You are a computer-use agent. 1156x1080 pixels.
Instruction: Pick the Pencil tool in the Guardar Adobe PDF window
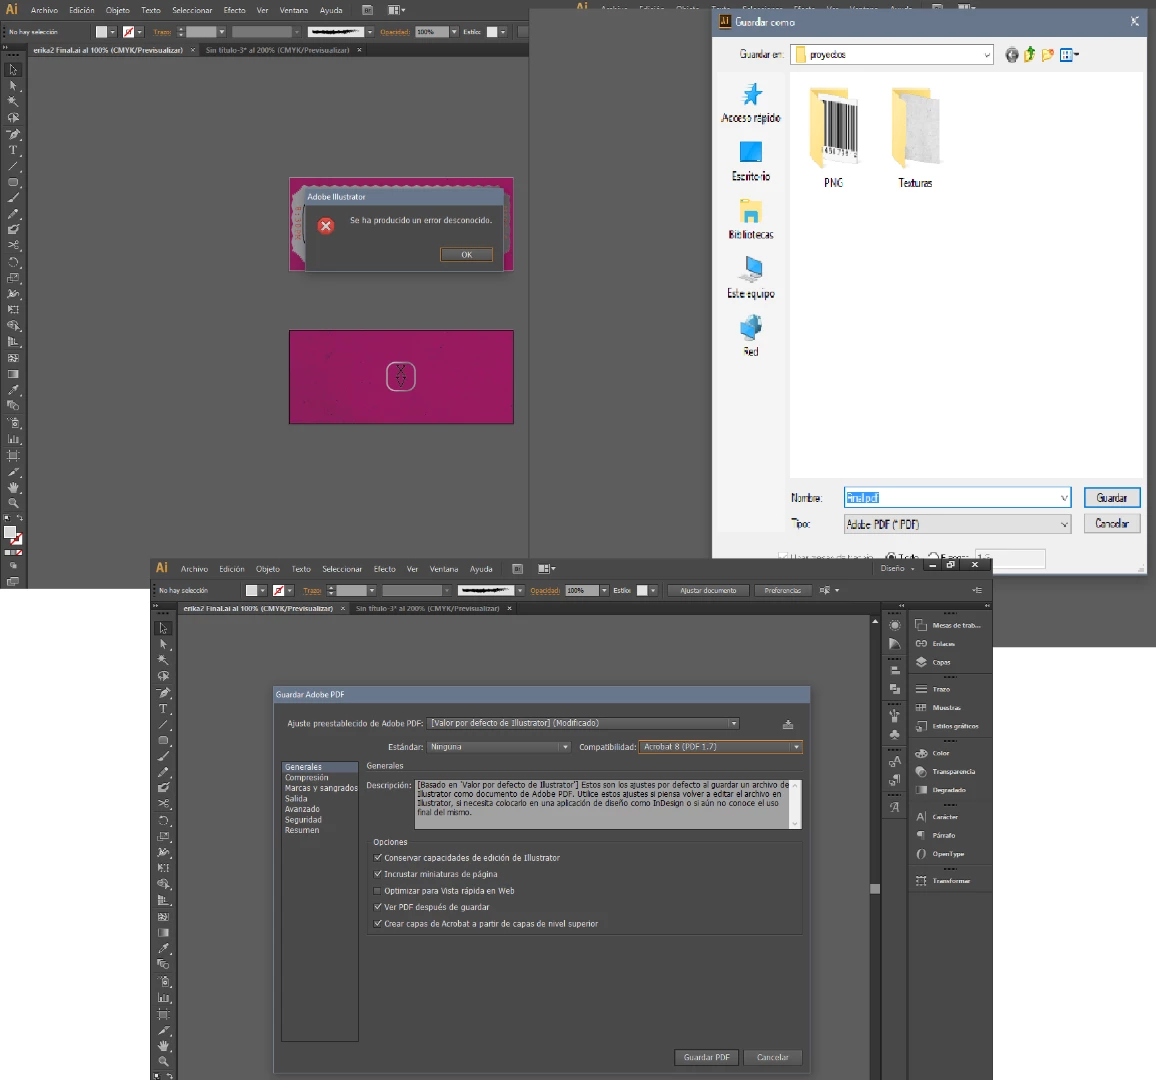pyautogui.click(x=164, y=773)
